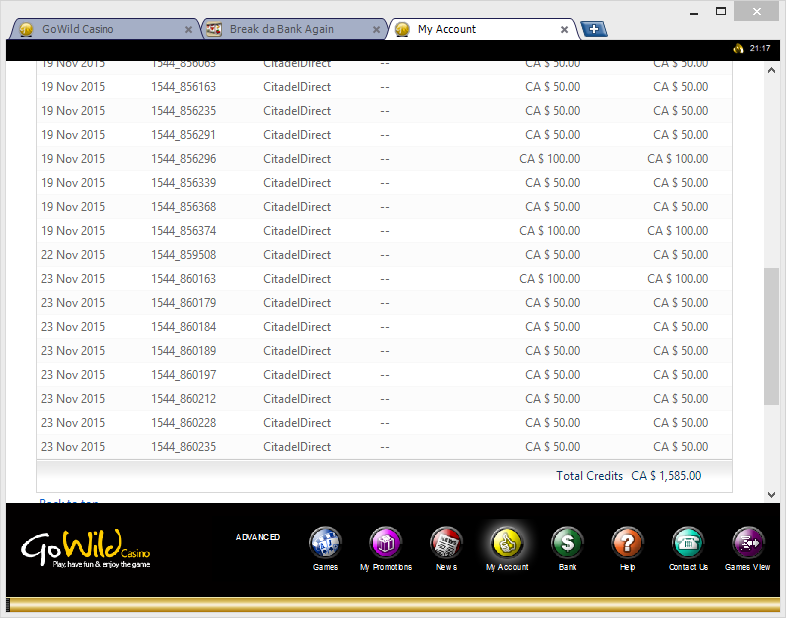Open the Bank dollar icon
786x618 pixels.
[567, 543]
